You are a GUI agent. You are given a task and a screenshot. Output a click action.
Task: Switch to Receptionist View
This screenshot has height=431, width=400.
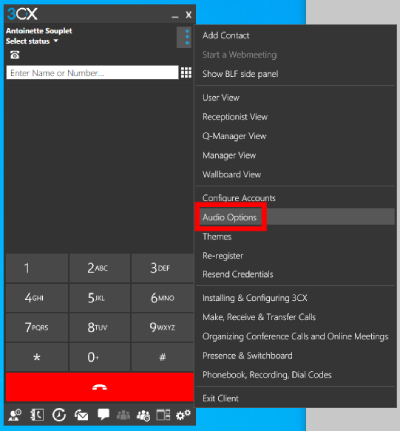pos(295,117)
